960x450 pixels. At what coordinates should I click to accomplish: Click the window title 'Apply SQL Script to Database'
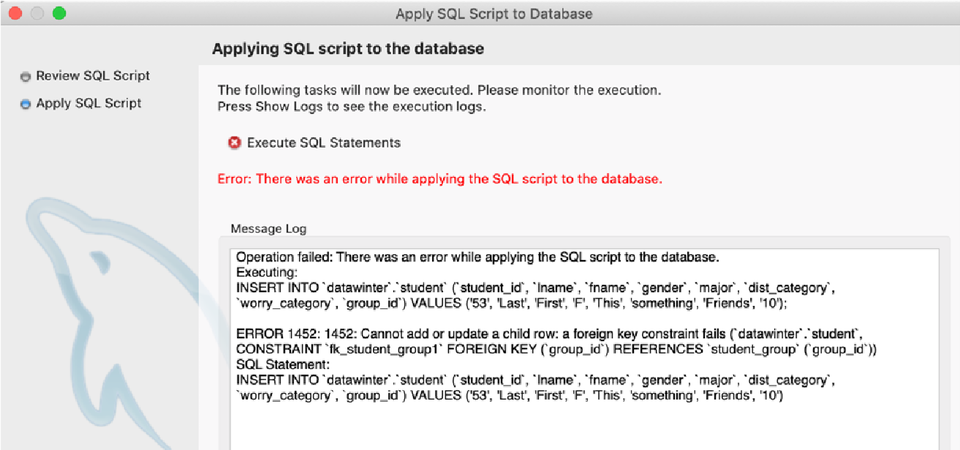coord(494,13)
